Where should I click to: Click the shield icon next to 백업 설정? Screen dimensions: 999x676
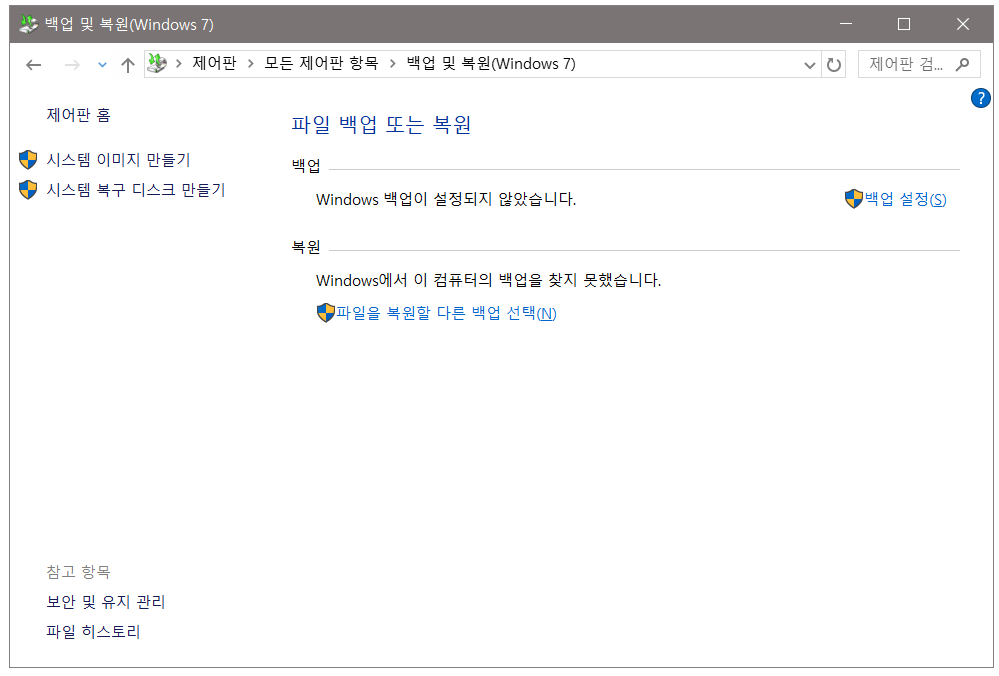(x=852, y=199)
